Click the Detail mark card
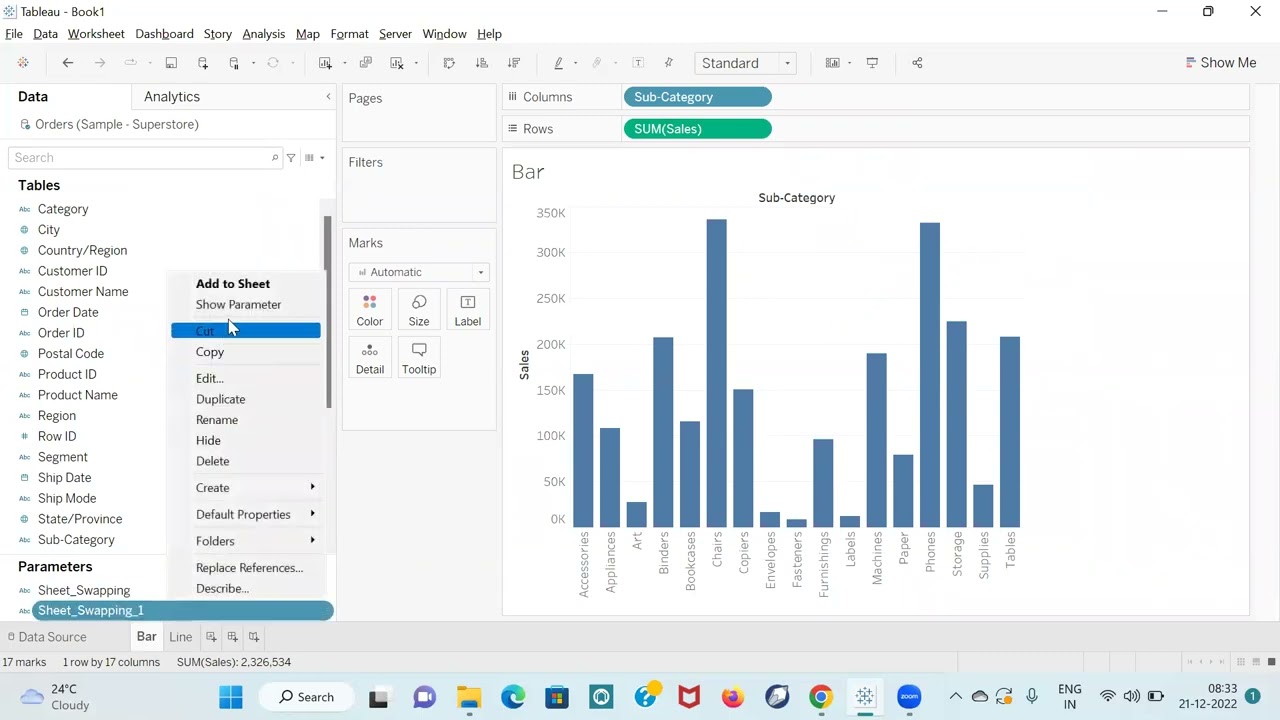This screenshot has height=720, width=1280. tap(370, 358)
